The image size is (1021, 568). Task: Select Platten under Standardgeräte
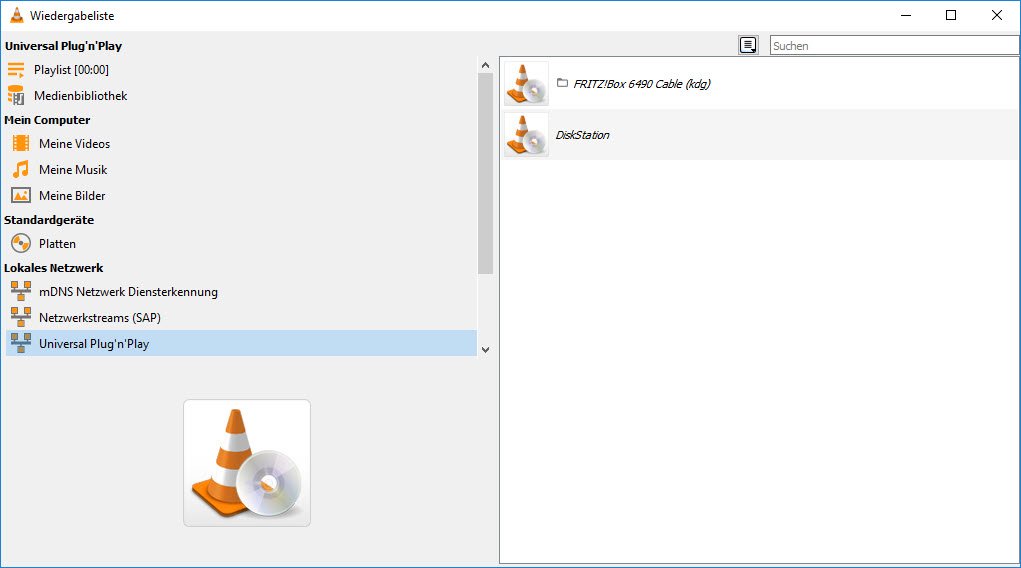pos(57,244)
